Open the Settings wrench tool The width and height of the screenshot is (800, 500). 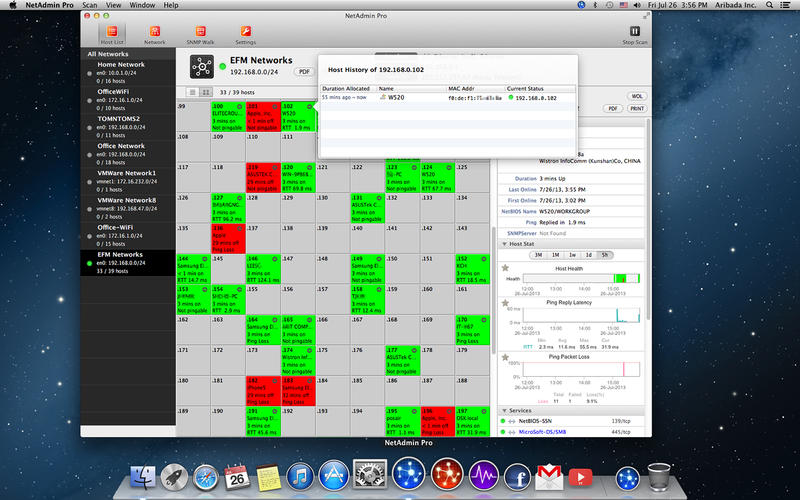[245, 35]
